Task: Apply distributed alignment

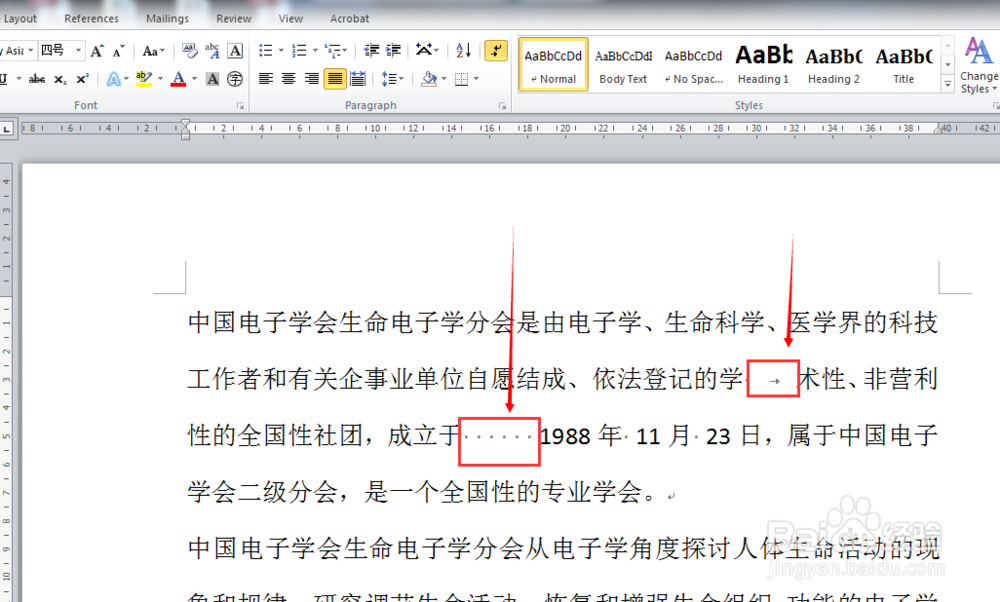Action: (x=358, y=79)
